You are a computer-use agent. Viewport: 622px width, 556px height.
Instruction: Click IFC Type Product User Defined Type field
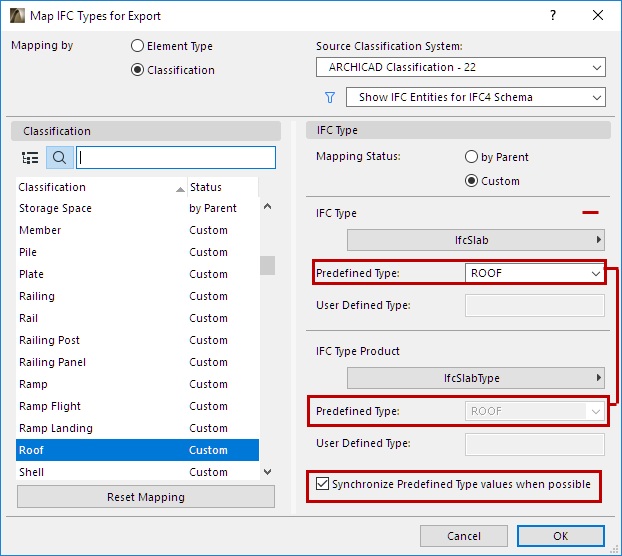pyautogui.click(x=535, y=444)
